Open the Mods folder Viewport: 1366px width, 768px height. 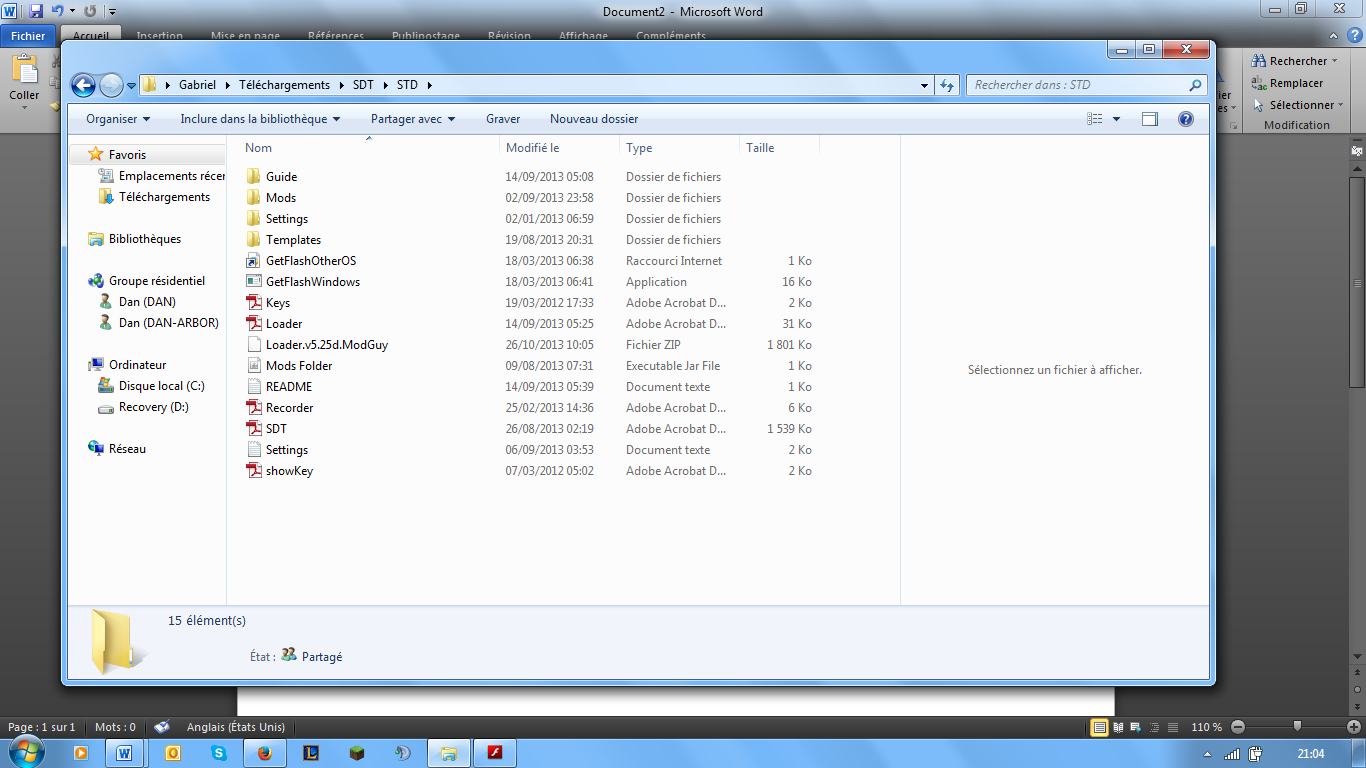coord(280,198)
